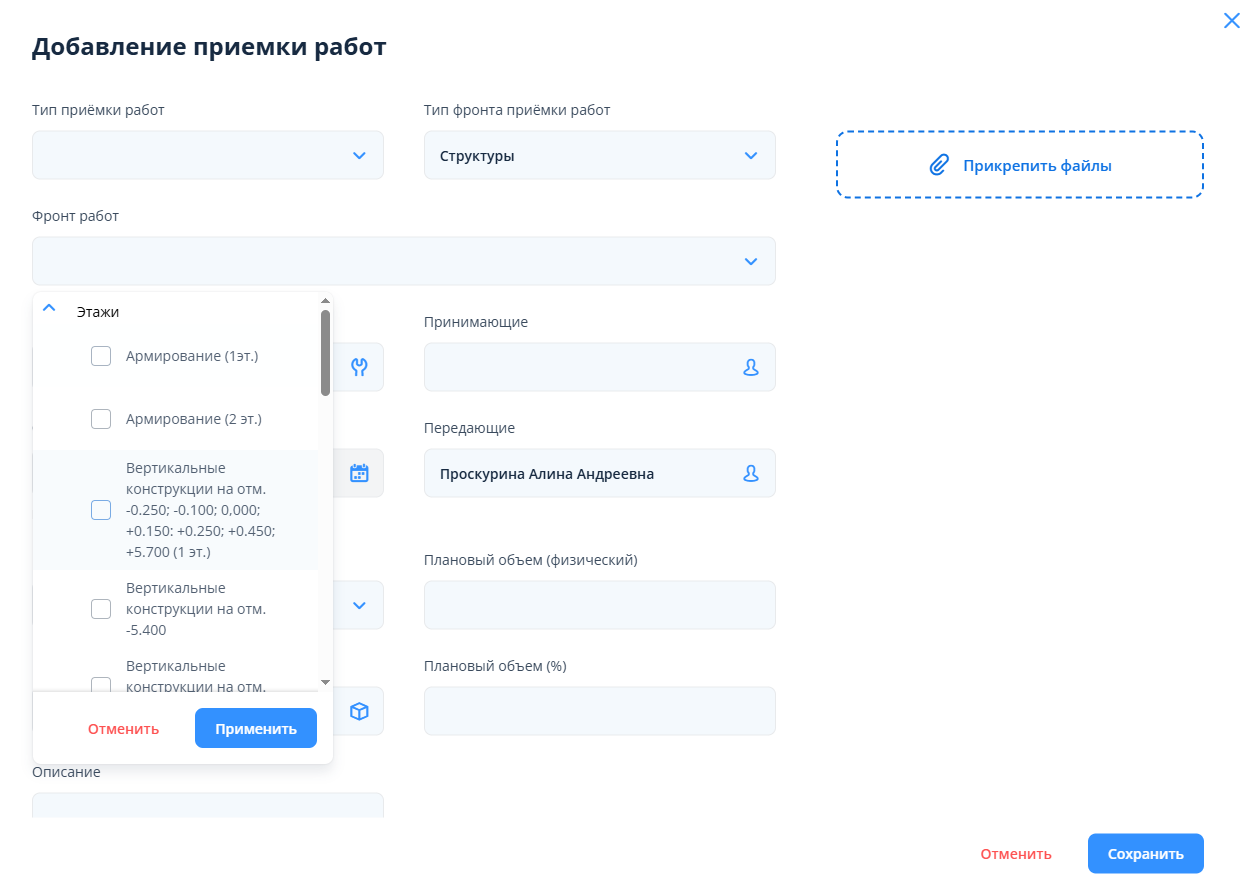Click the Плановый объем (физический) input field
Image resolution: width=1245 pixels, height=893 pixels.
599,605
